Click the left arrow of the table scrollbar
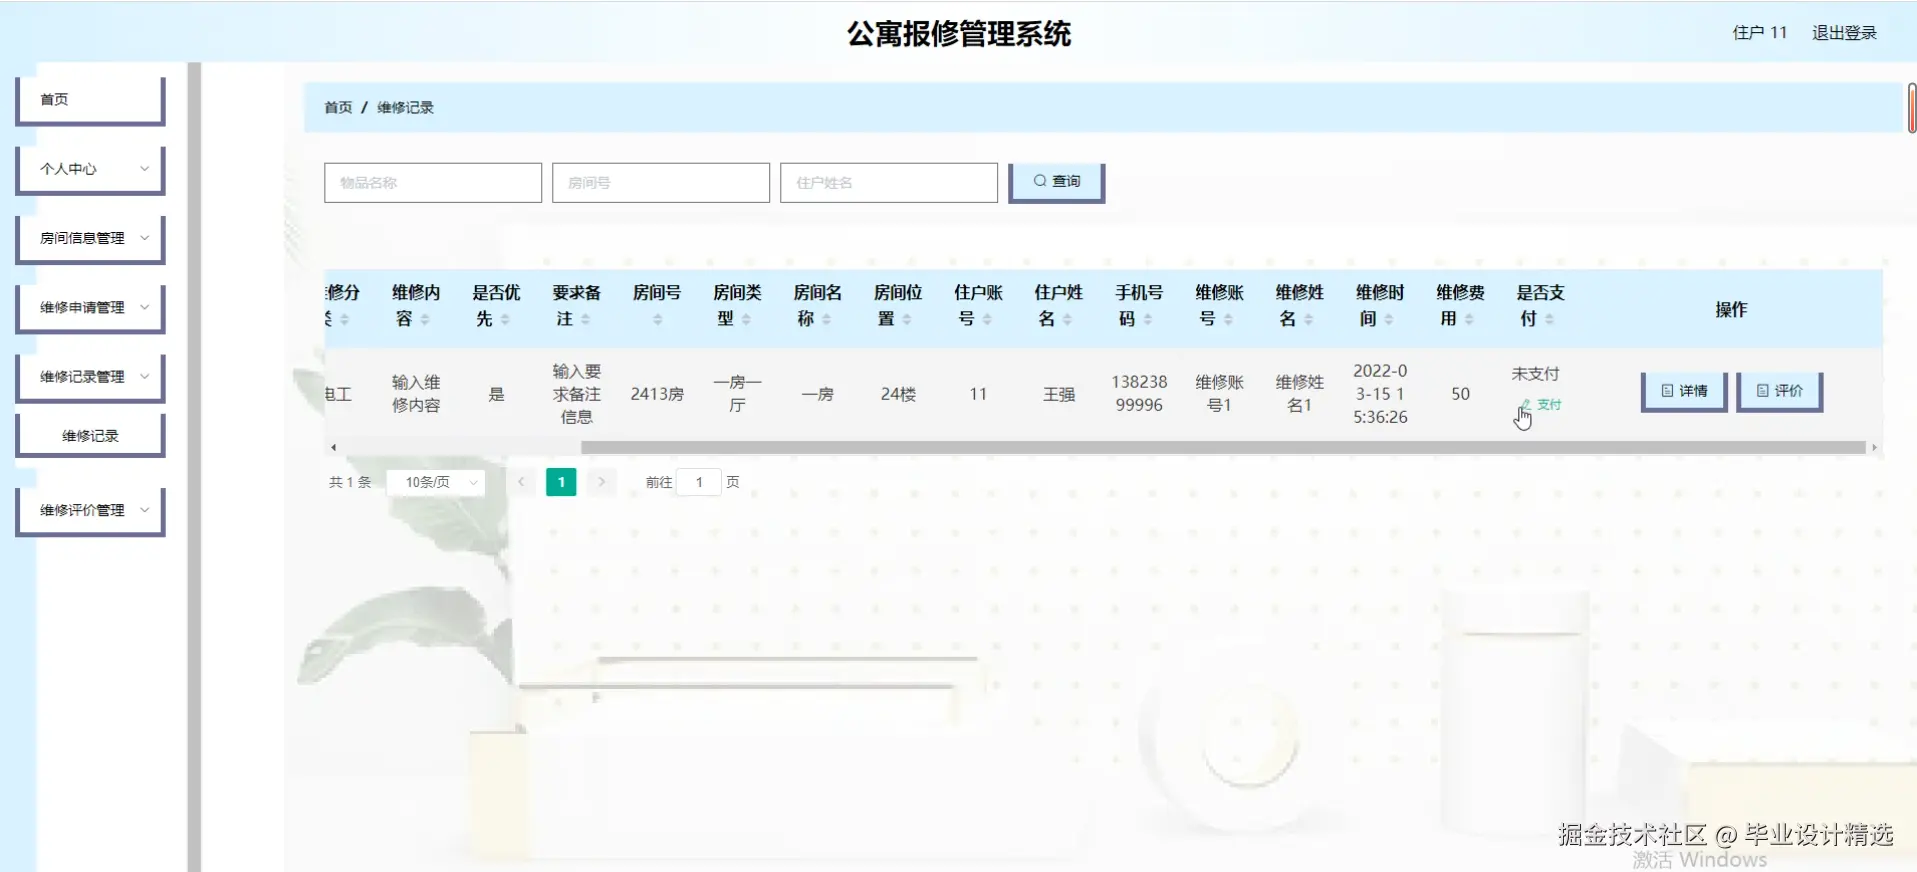 [333, 447]
